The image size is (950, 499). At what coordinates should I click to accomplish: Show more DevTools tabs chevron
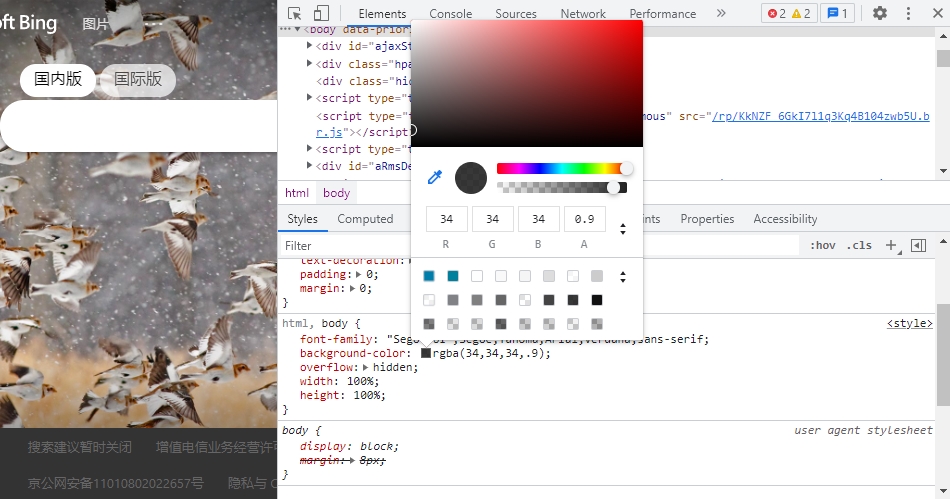(721, 13)
